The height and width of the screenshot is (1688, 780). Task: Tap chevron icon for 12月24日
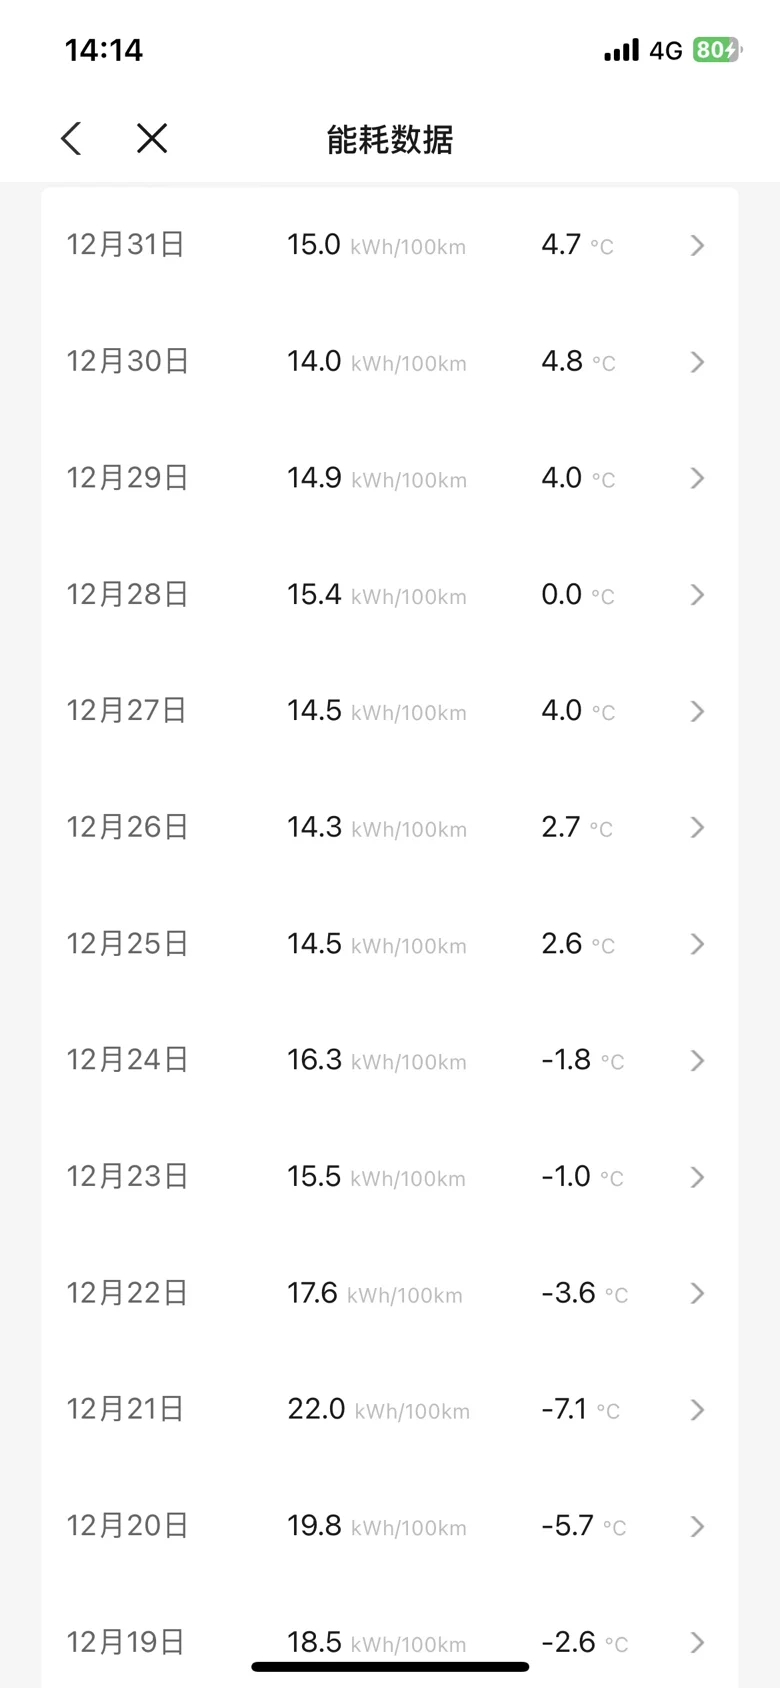(x=698, y=1060)
